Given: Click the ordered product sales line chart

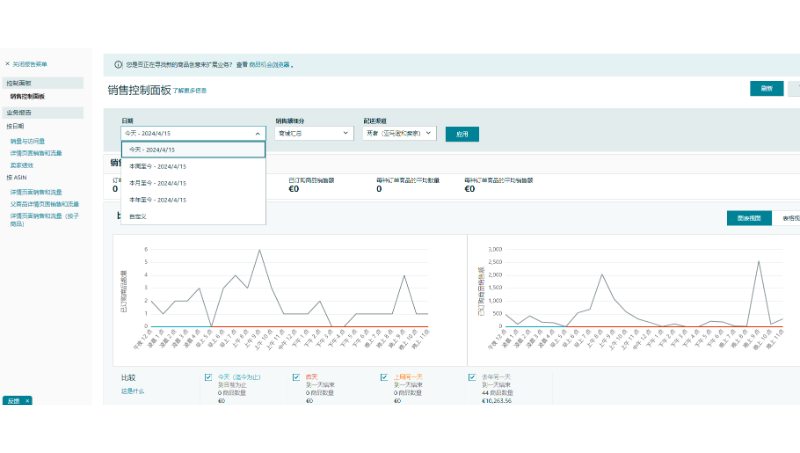Looking at the screenshot, I should (x=643, y=288).
